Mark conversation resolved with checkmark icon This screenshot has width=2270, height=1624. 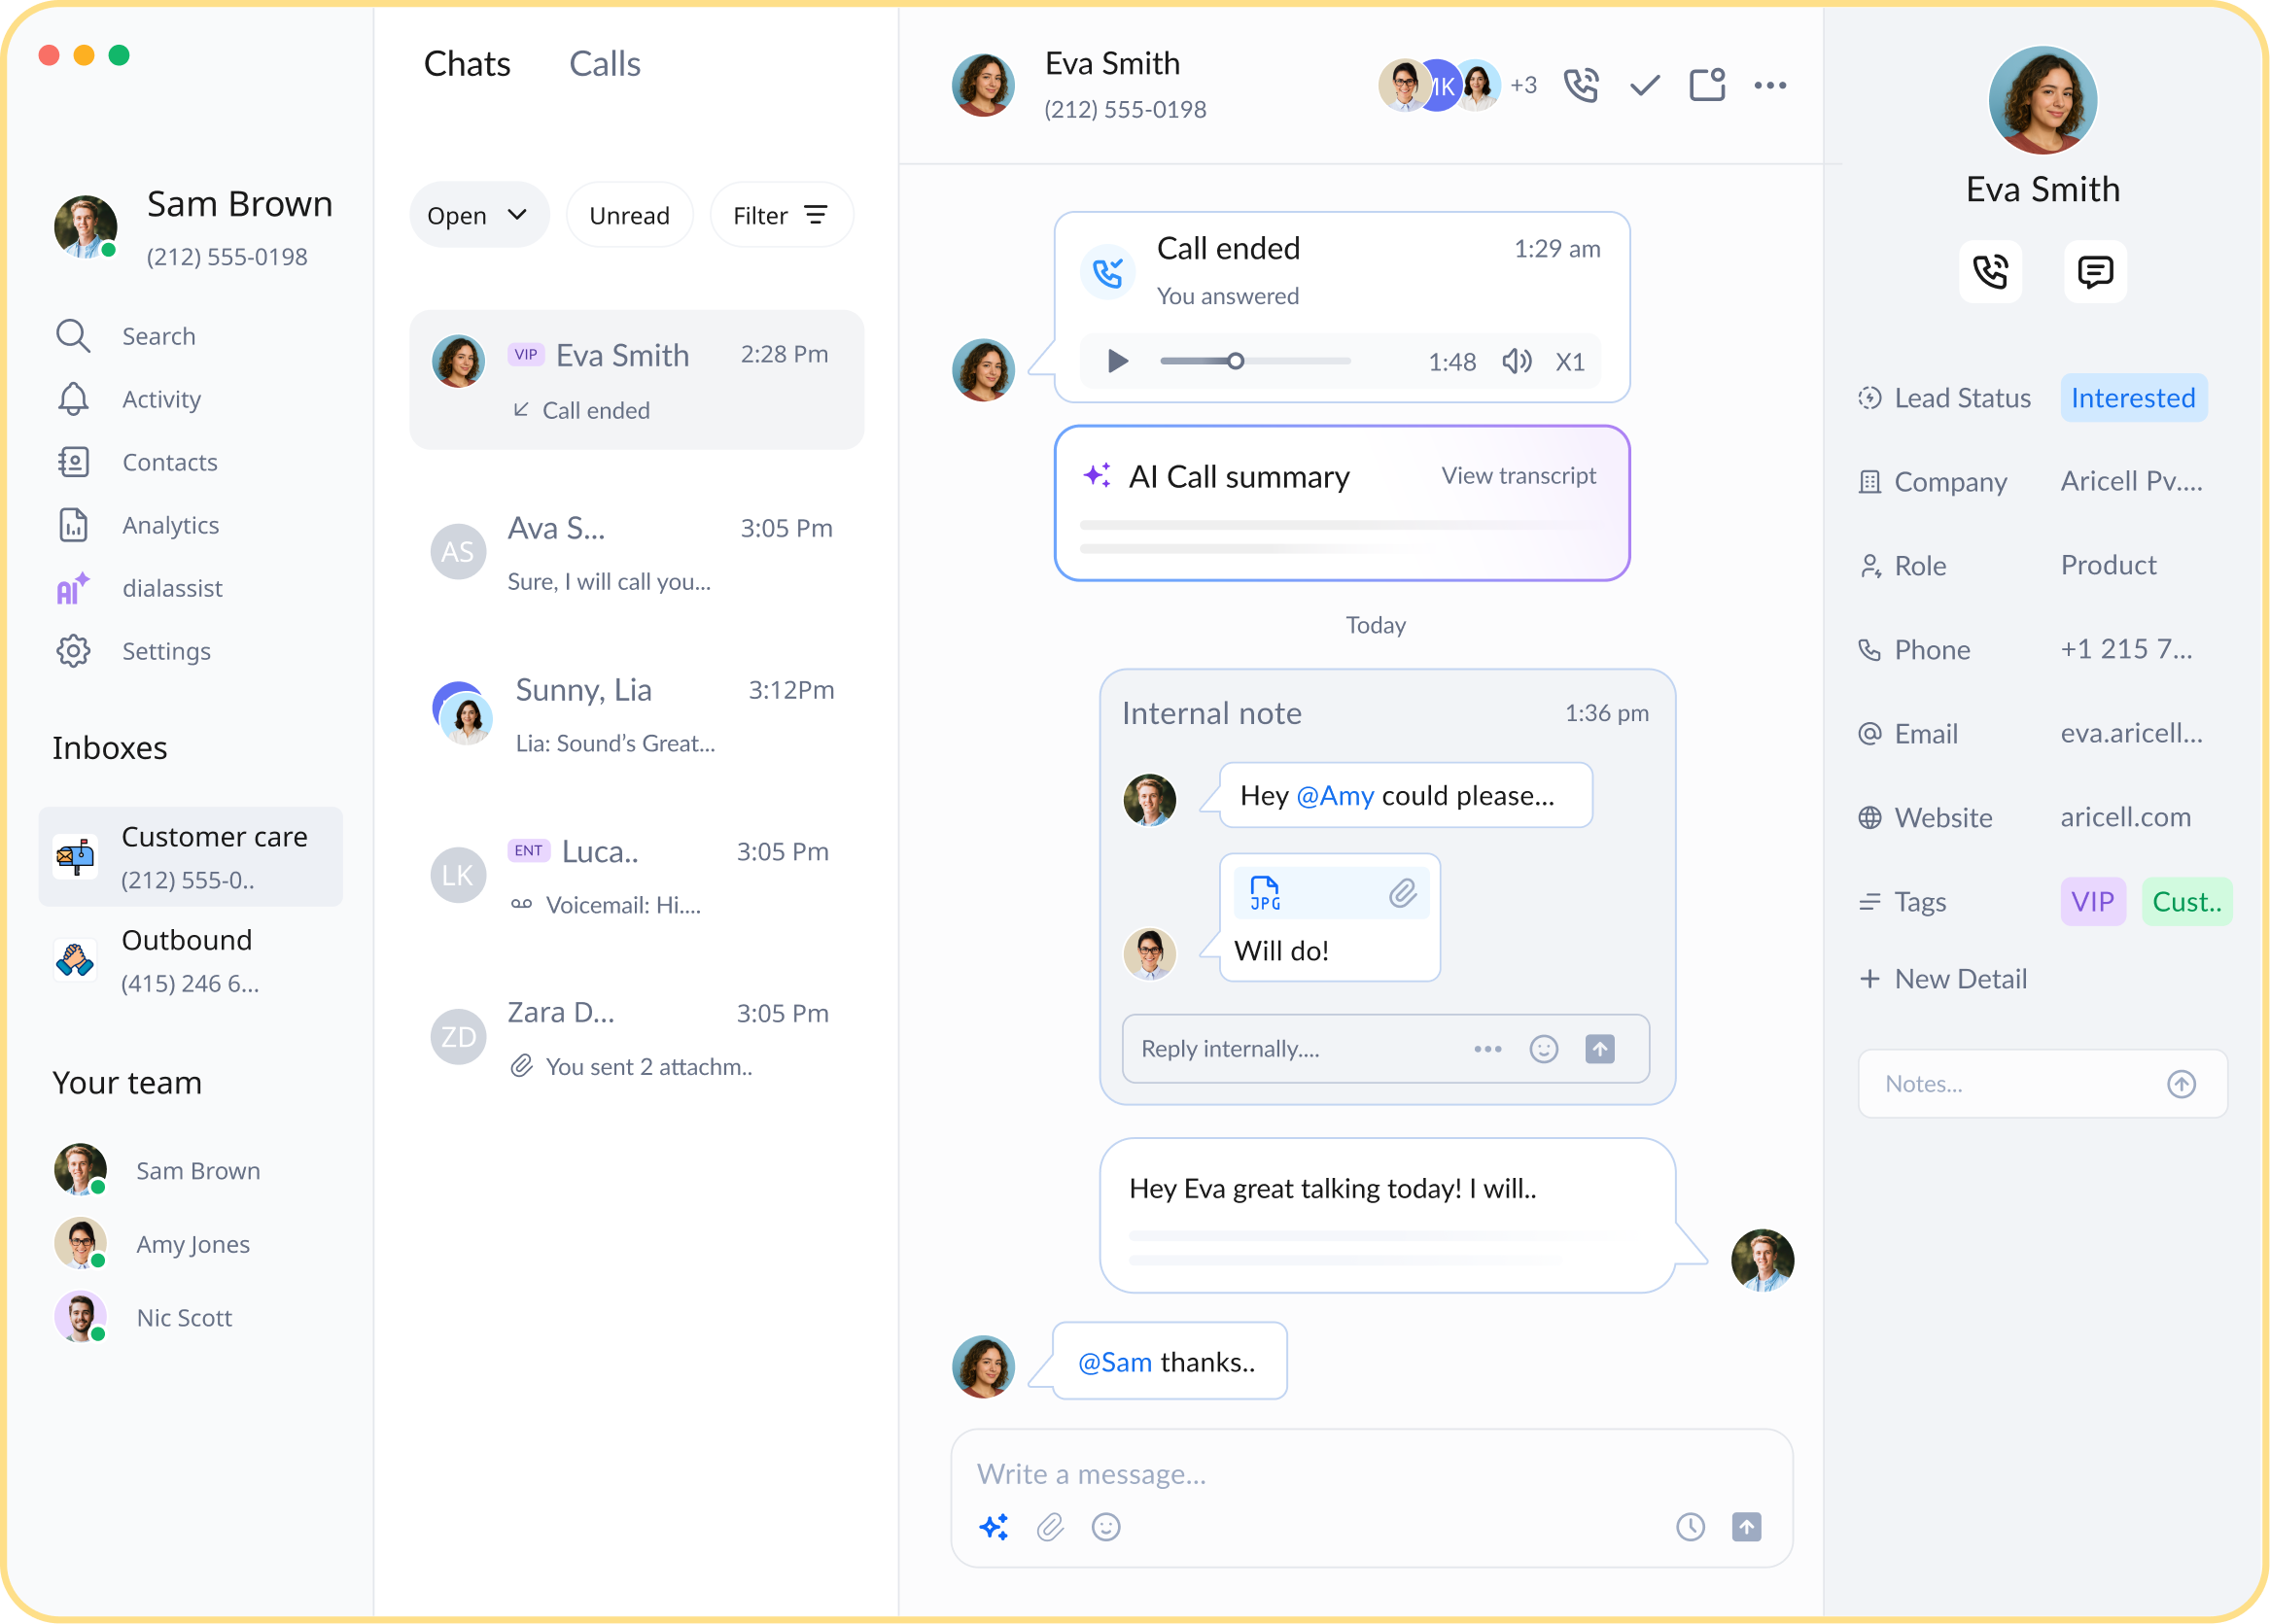point(1644,85)
